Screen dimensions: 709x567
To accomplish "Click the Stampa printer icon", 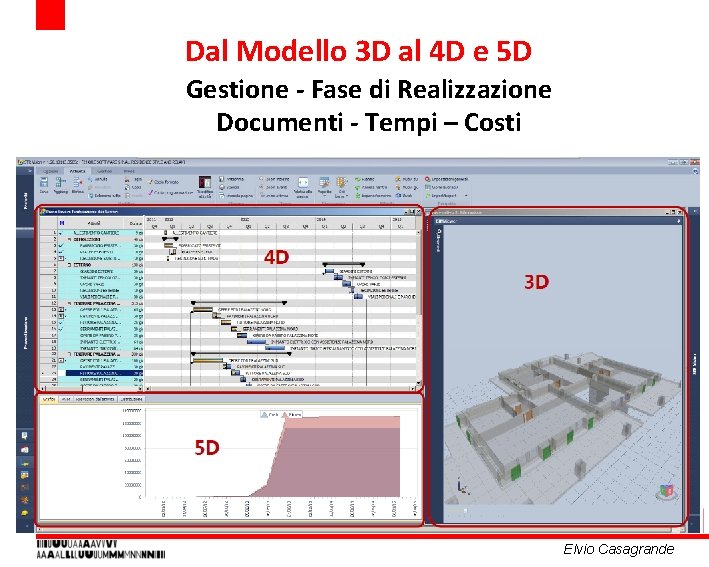I will pyautogui.click(x=222, y=187).
